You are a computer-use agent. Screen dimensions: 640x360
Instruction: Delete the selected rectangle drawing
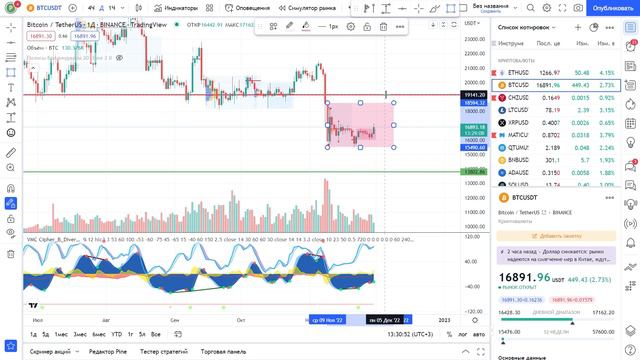click(383, 27)
